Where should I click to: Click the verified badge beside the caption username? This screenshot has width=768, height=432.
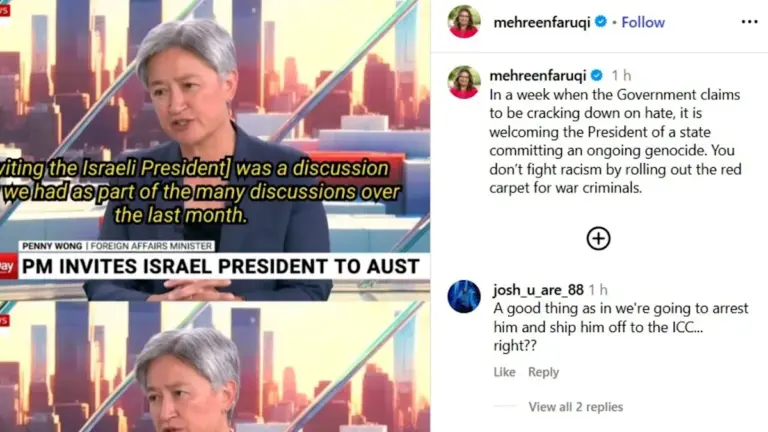coord(596,75)
